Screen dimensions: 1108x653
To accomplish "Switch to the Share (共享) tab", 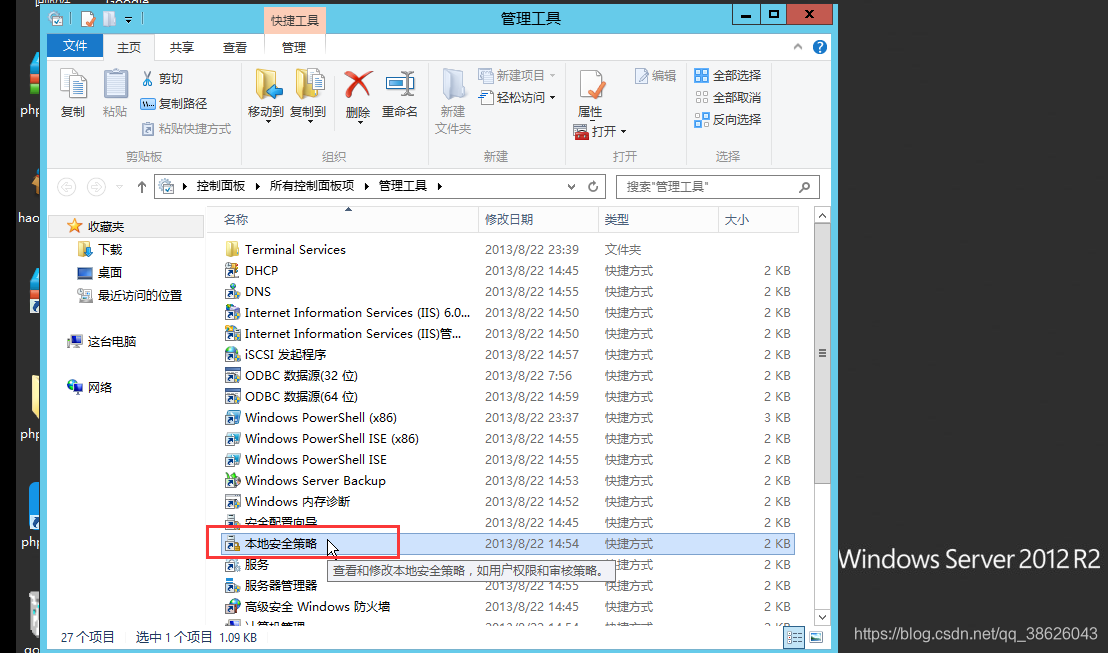I will pos(182,47).
